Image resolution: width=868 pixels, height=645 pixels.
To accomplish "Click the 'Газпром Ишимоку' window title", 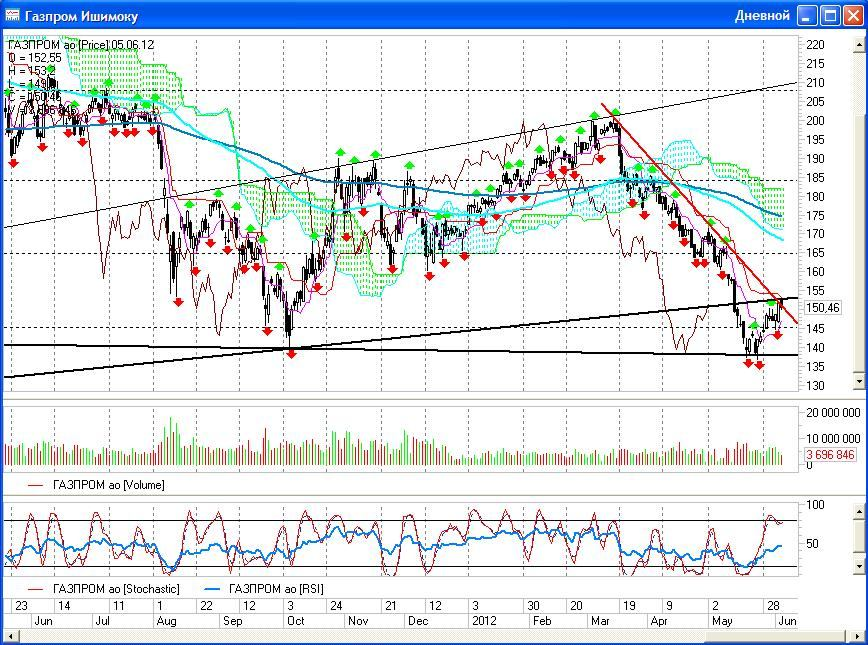I will (81, 16).
